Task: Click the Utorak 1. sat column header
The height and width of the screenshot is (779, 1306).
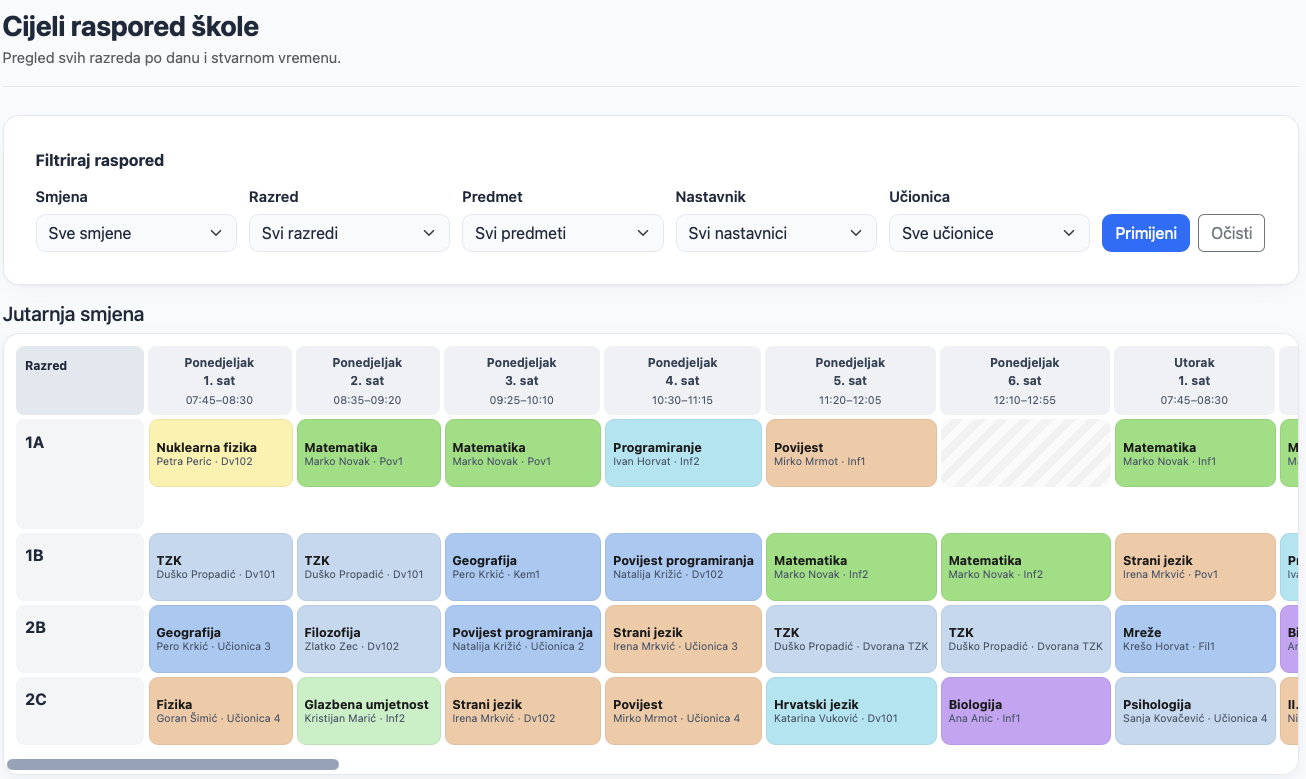Action: pyautogui.click(x=1195, y=381)
